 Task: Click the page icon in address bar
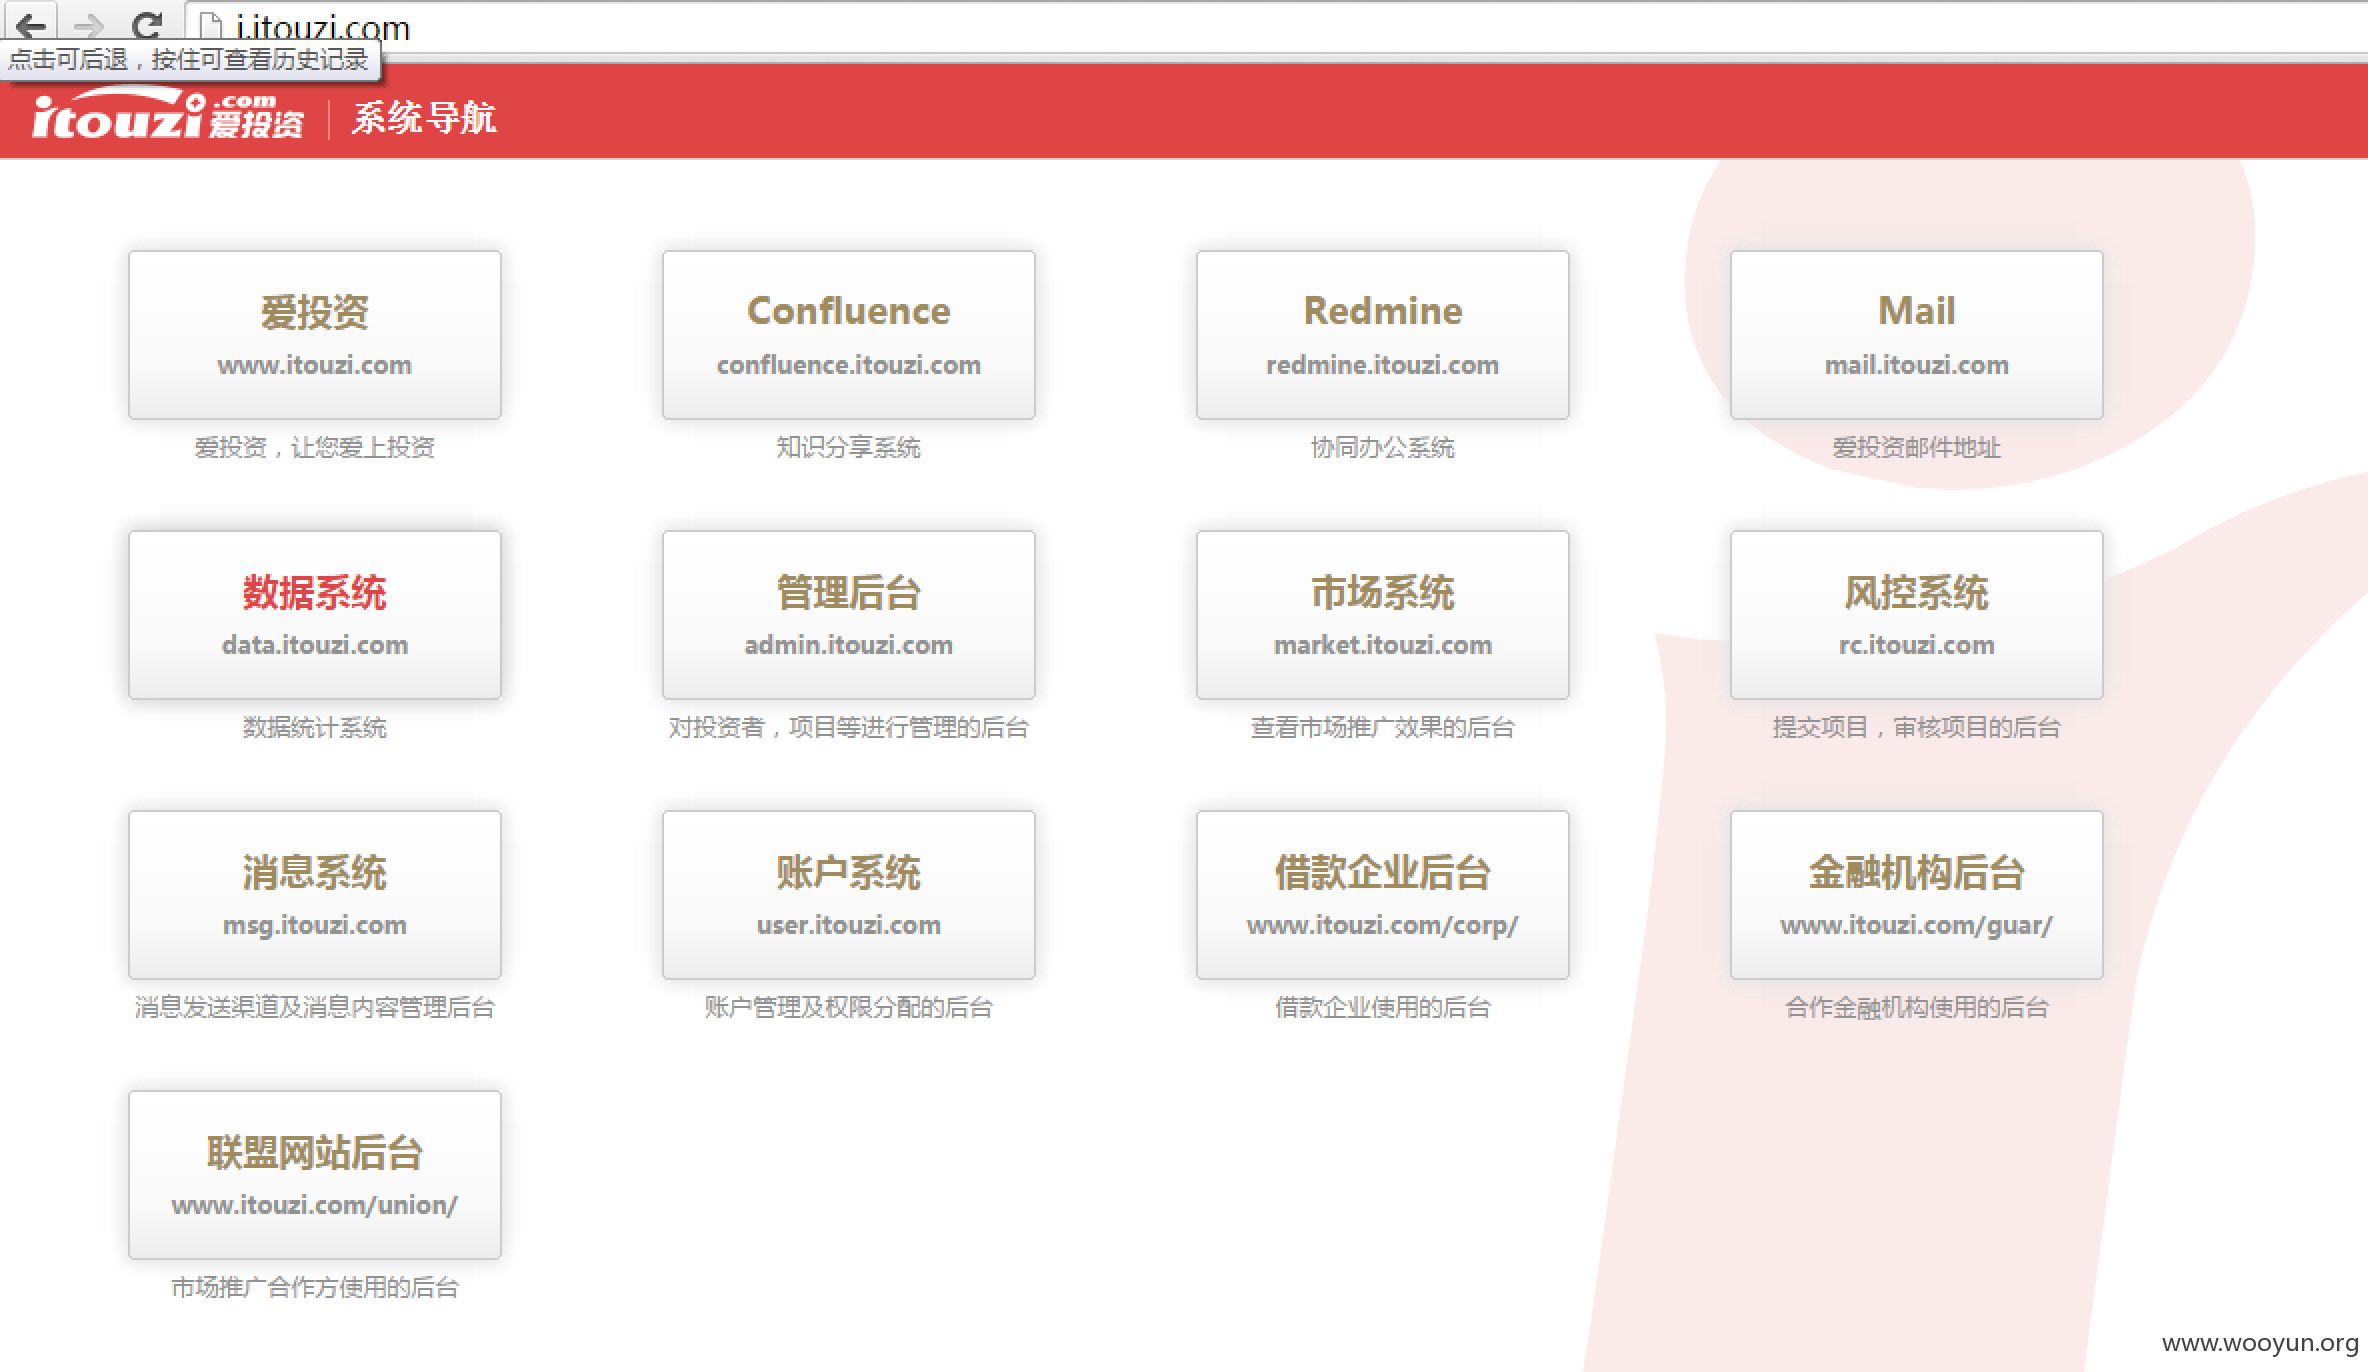coord(211,25)
